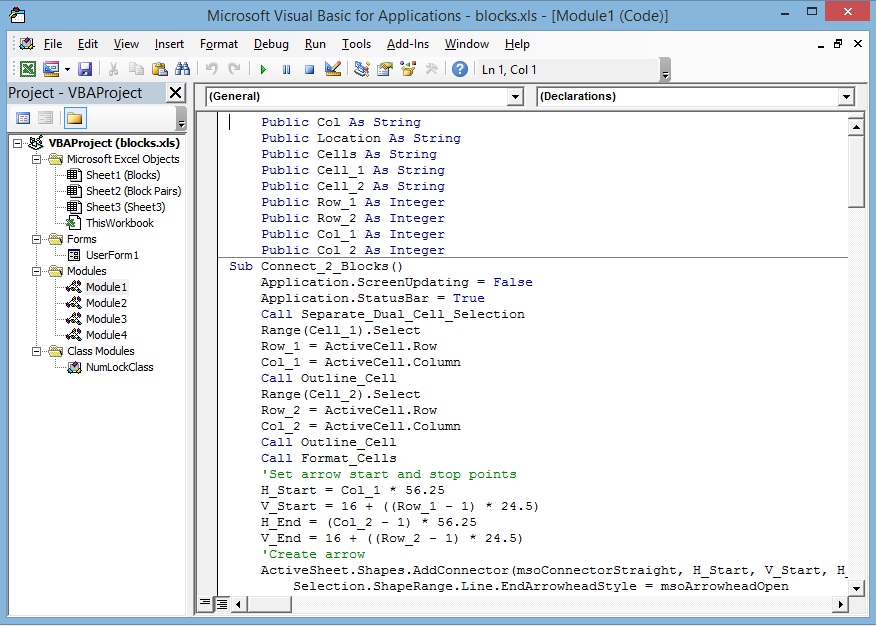Open the Help menu
This screenshot has height=626, width=876.
[517, 44]
